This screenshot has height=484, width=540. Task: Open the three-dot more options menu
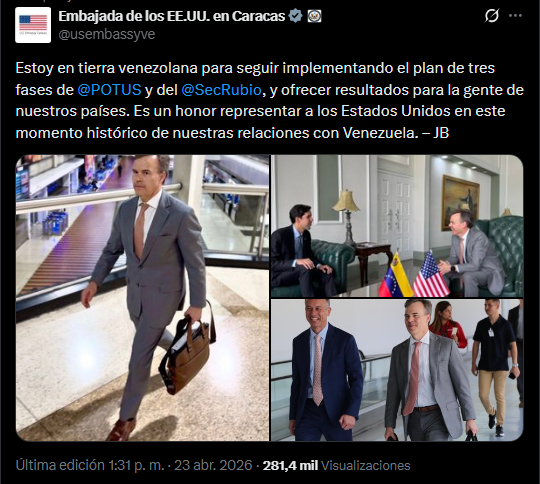pyautogui.click(x=515, y=16)
